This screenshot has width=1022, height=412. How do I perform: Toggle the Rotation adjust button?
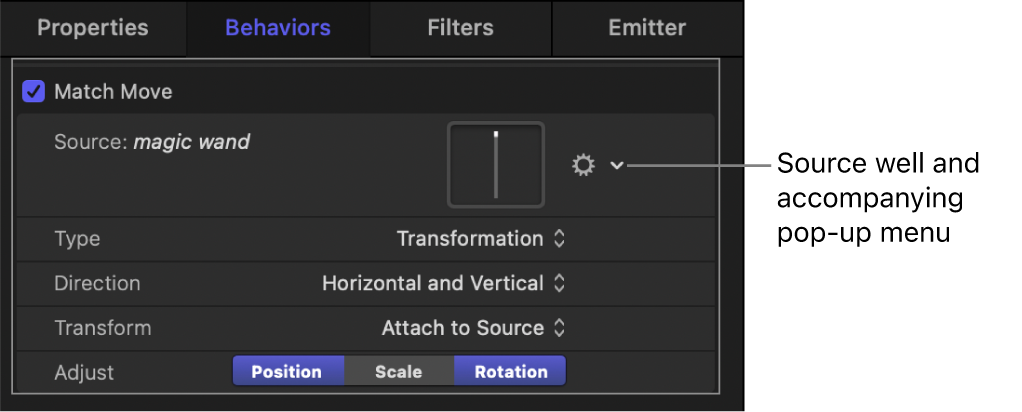tap(511, 372)
